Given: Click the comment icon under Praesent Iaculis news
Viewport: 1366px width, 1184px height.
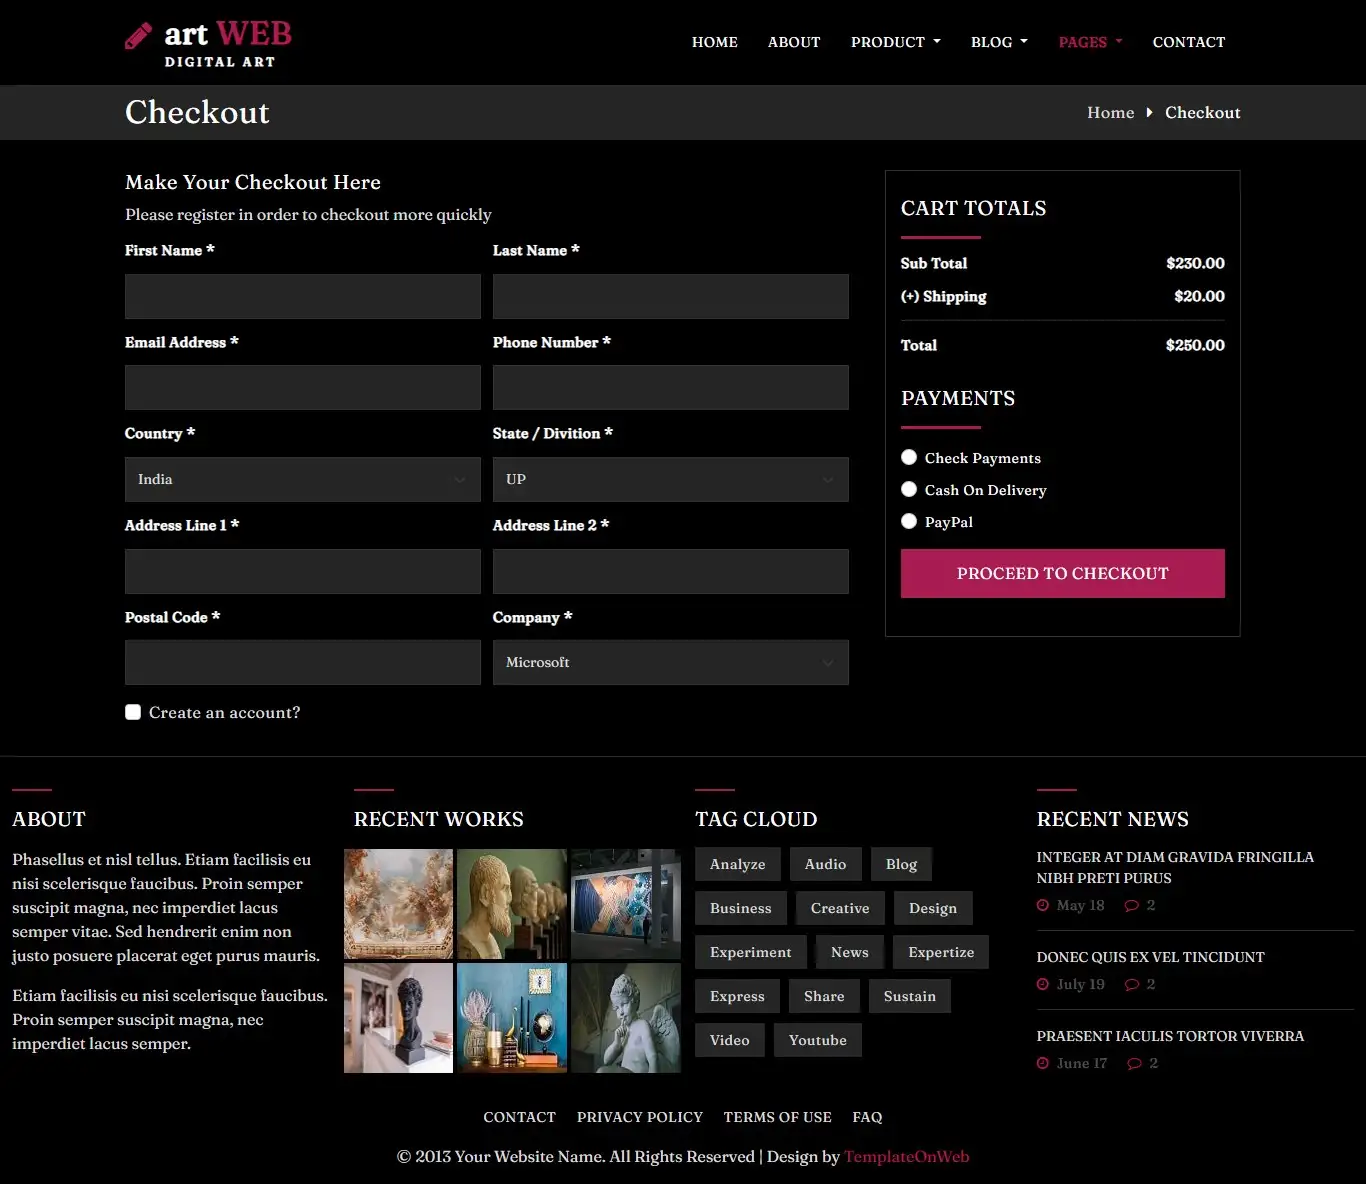Looking at the screenshot, I should tap(1134, 1063).
